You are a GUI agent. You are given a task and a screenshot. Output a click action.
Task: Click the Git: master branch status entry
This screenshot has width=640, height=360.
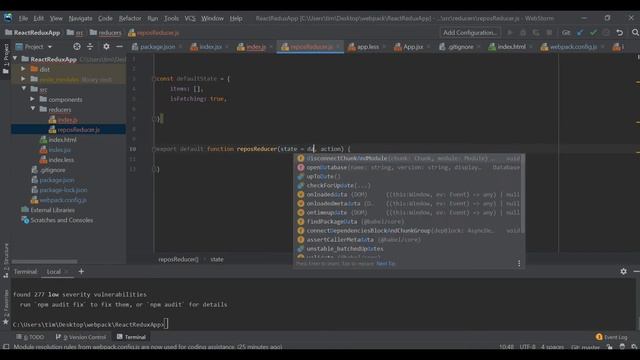tap(585, 347)
